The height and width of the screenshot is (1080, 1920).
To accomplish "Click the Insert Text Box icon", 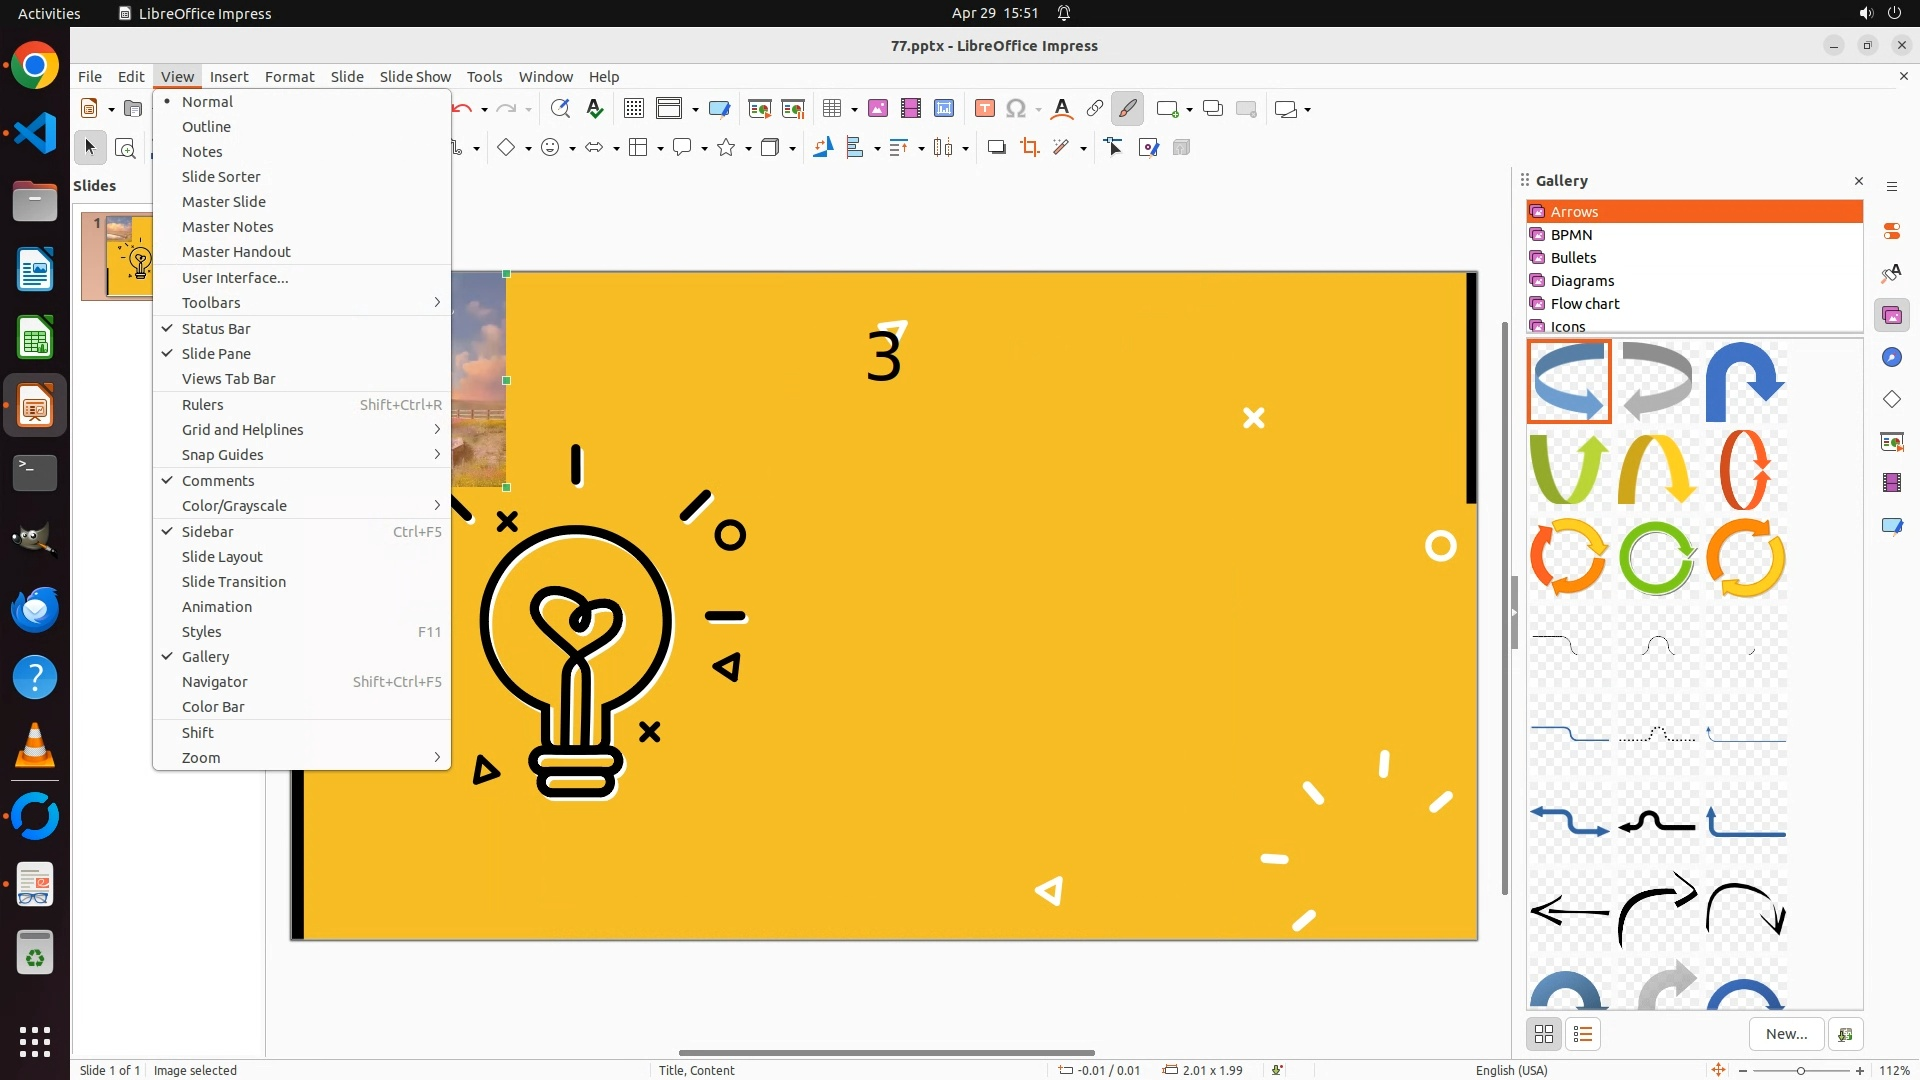I will click(984, 109).
